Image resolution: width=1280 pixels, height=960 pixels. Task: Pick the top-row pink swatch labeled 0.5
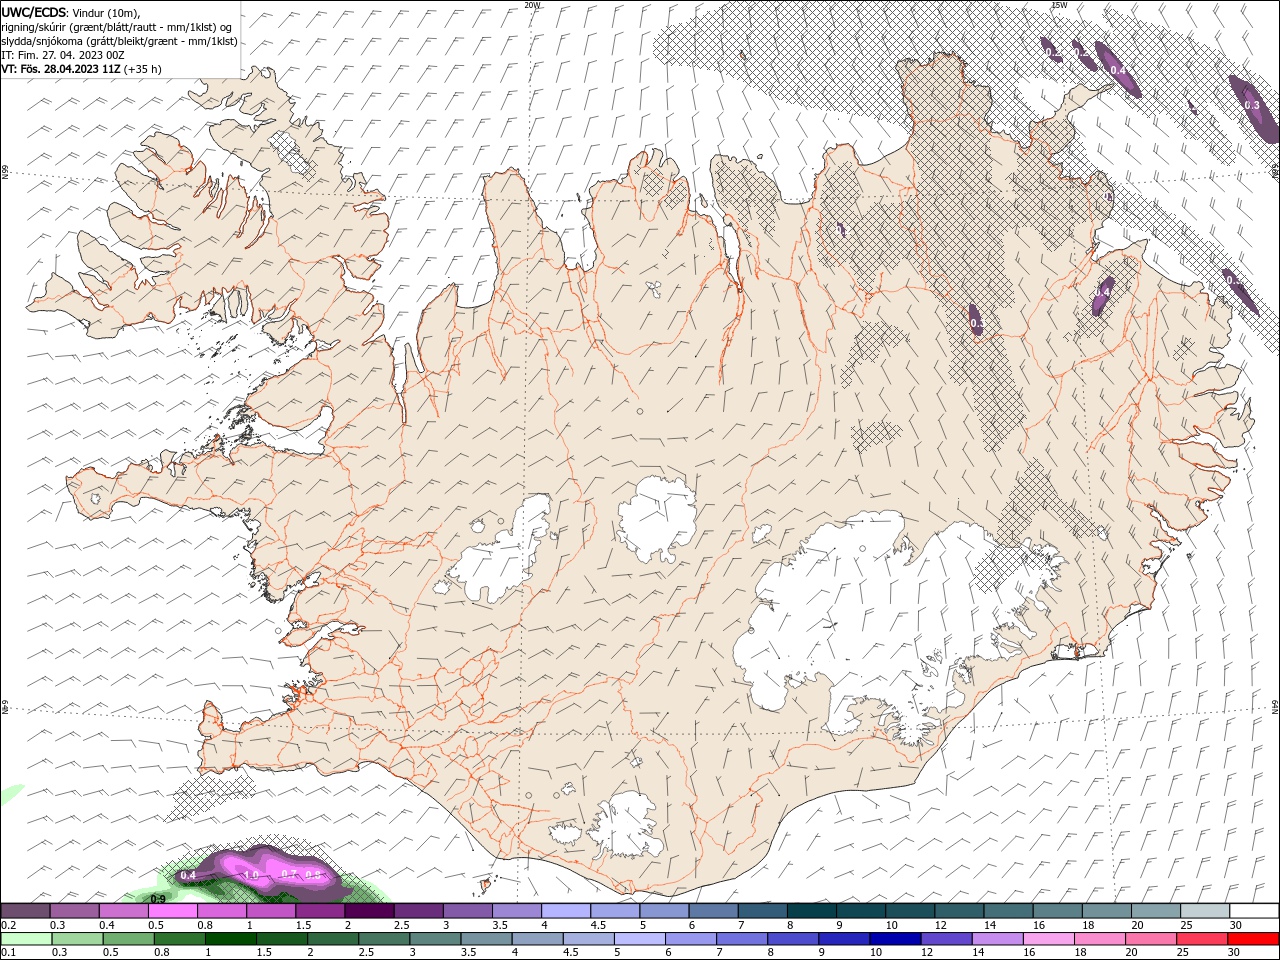172,911
